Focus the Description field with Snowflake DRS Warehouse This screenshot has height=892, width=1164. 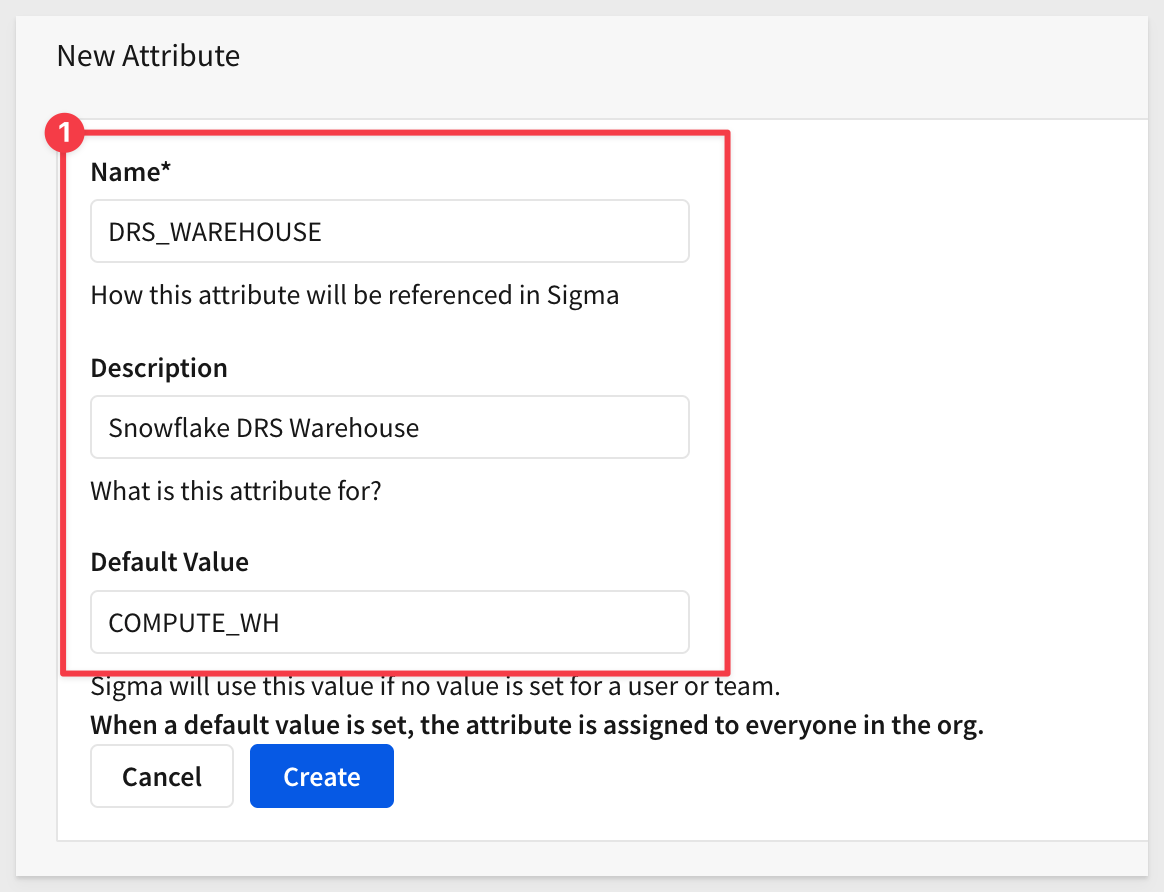pos(390,427)
